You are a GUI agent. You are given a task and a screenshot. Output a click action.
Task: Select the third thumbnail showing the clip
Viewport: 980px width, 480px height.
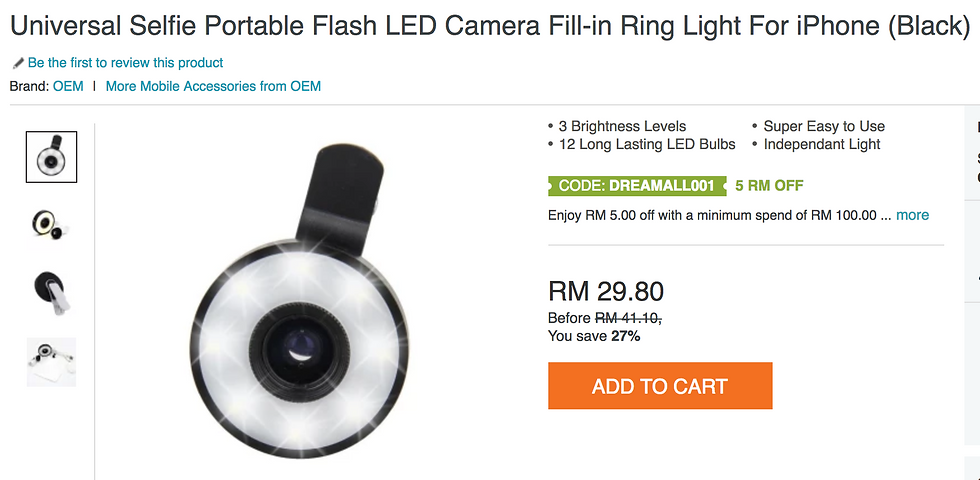tap(51, 292)
